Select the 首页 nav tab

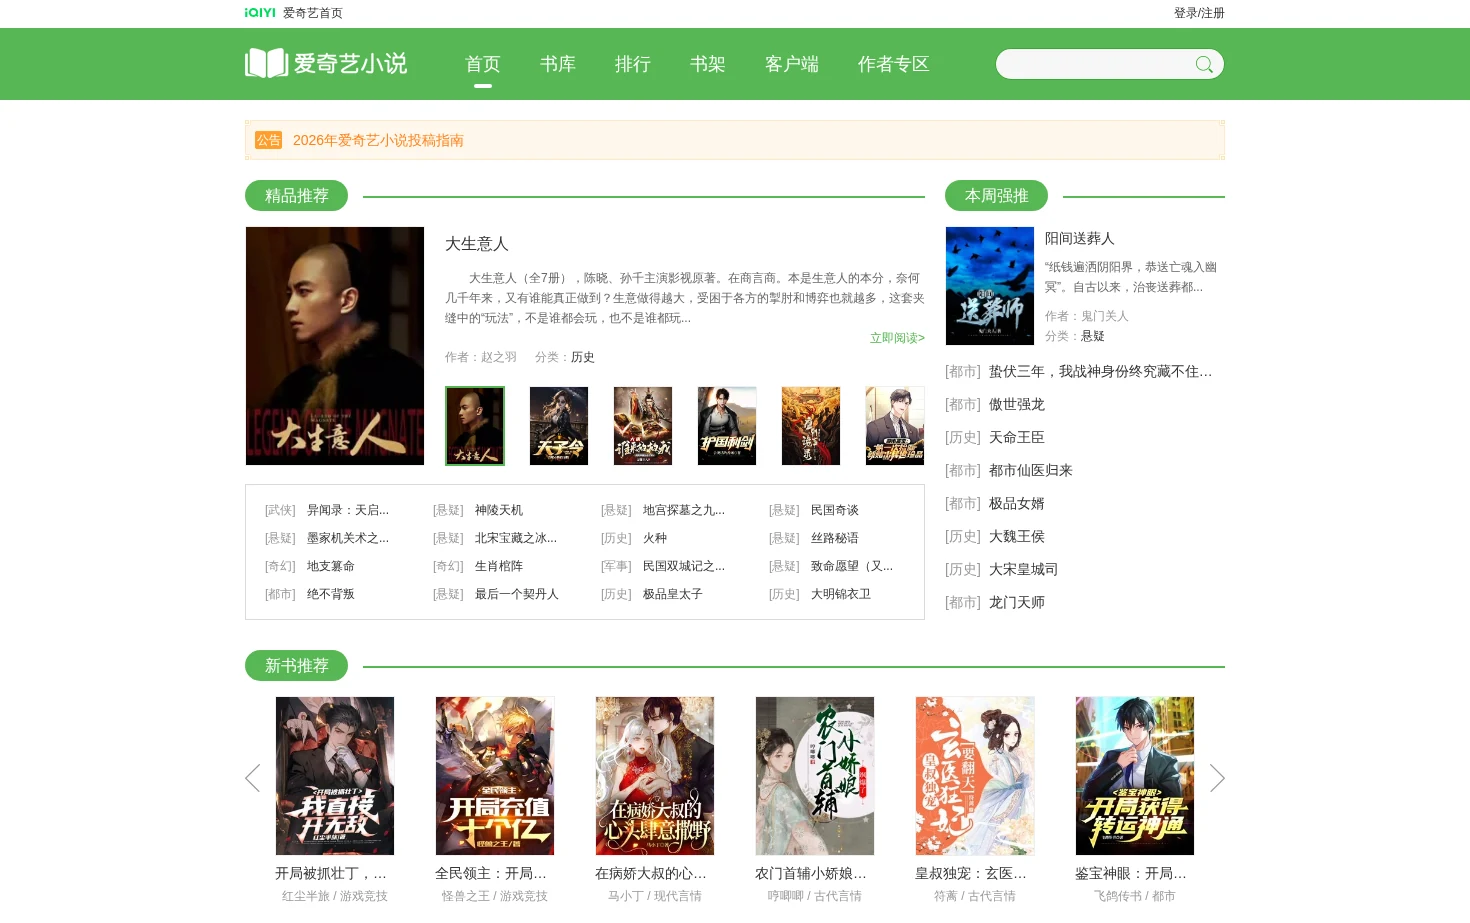coord(483,64)
